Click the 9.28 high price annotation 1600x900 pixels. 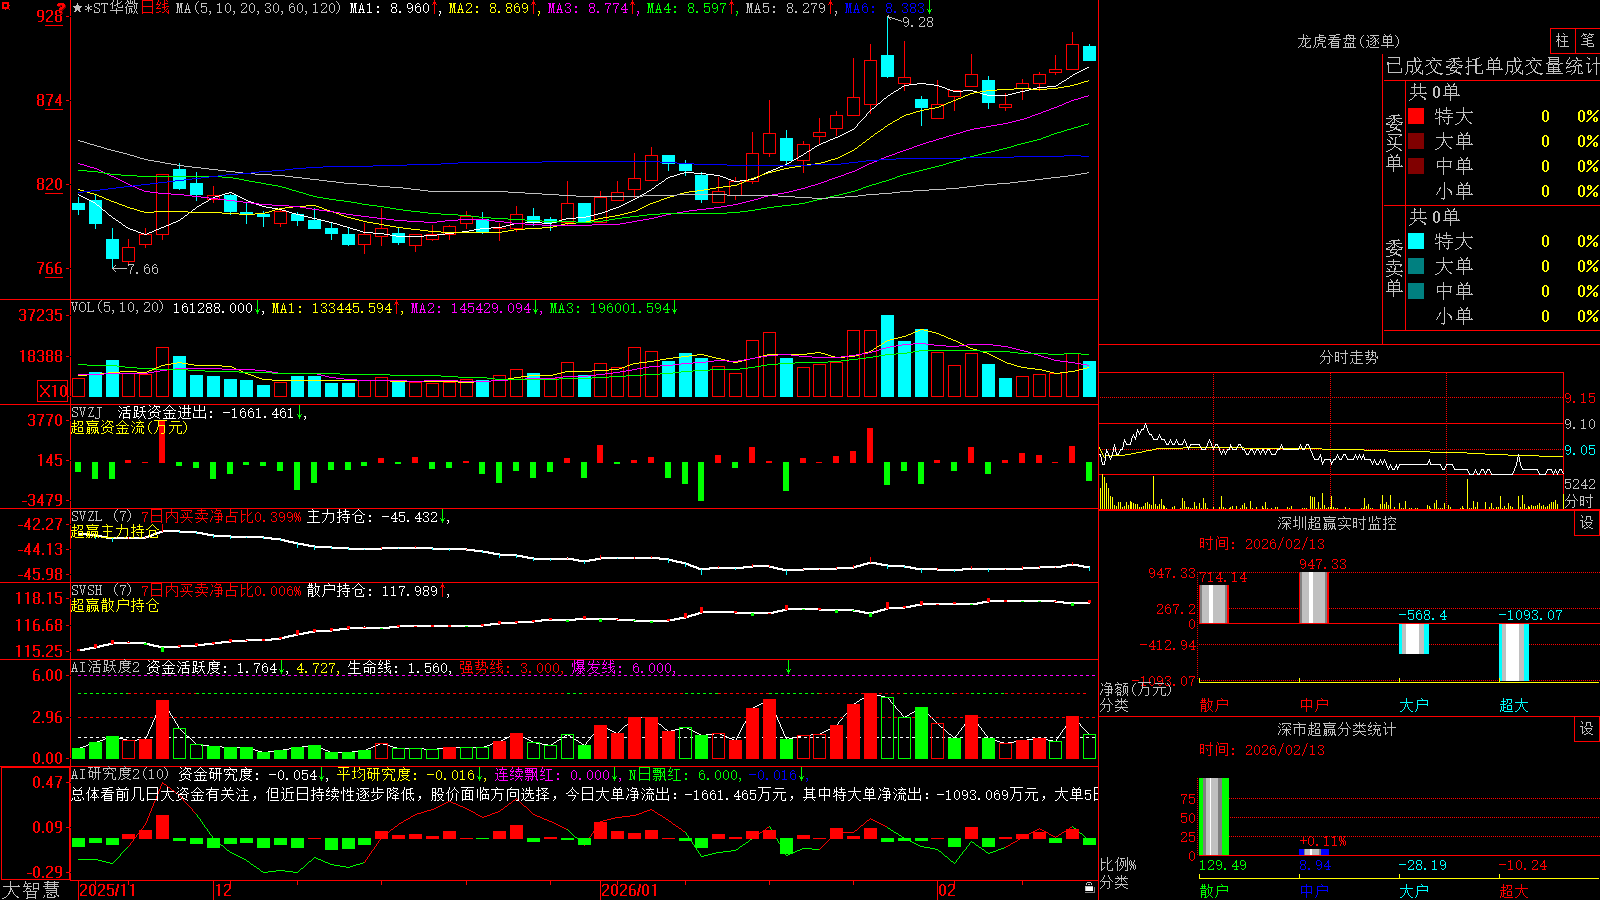917,22
